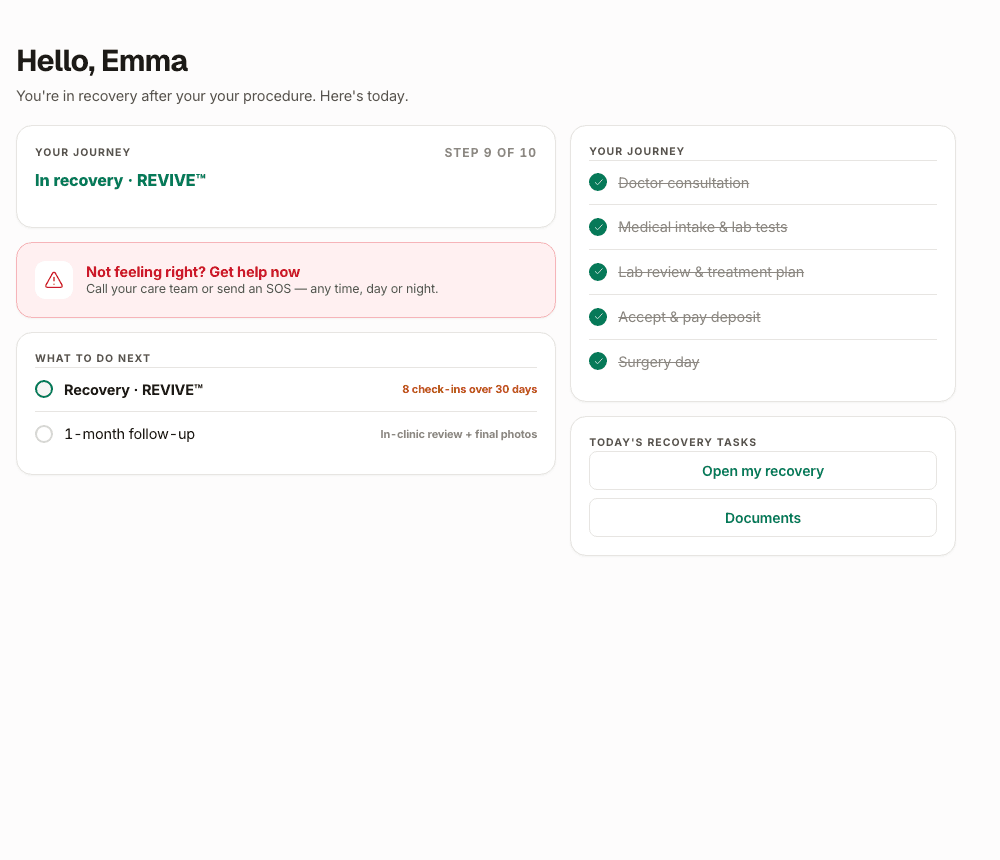Click the crossed-out 'Lab review & treatment plan' step
The image size is (1000, 860).
710,272
